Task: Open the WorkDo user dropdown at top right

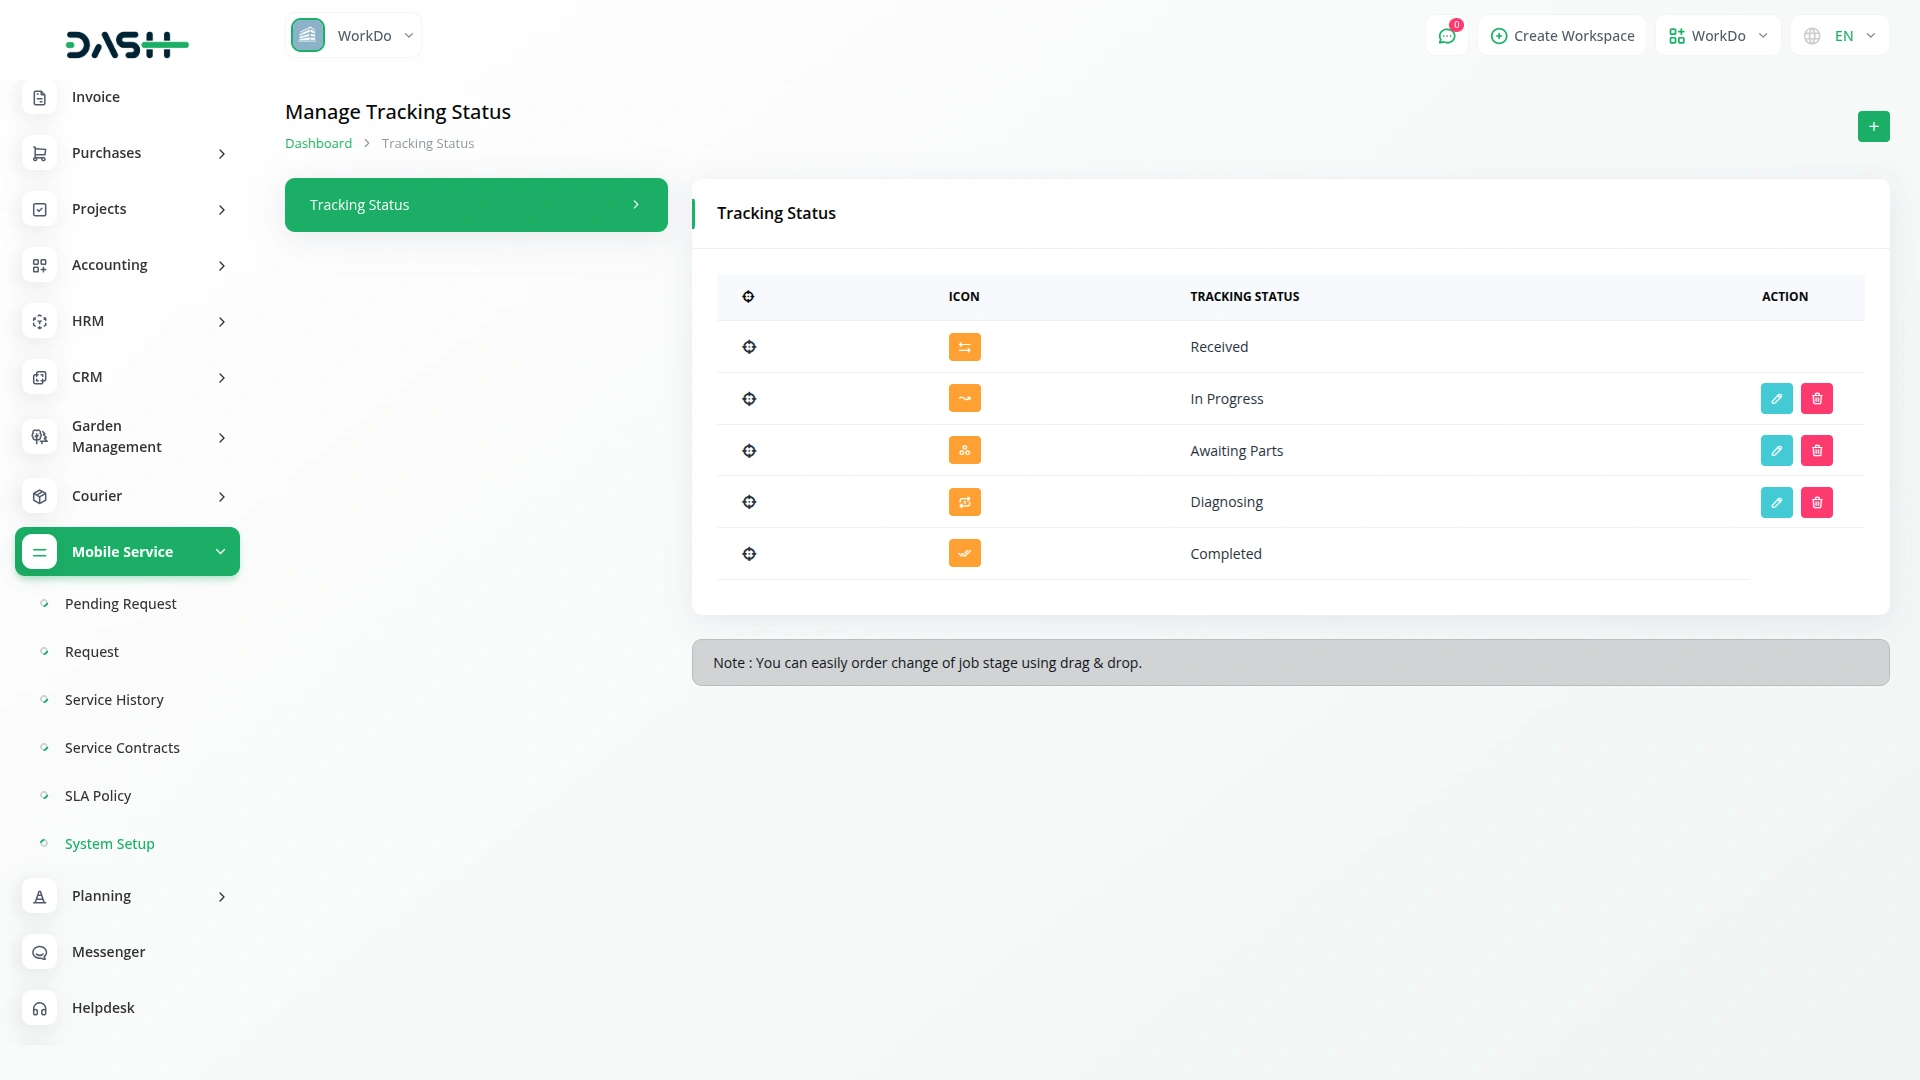Action: 1718,35
